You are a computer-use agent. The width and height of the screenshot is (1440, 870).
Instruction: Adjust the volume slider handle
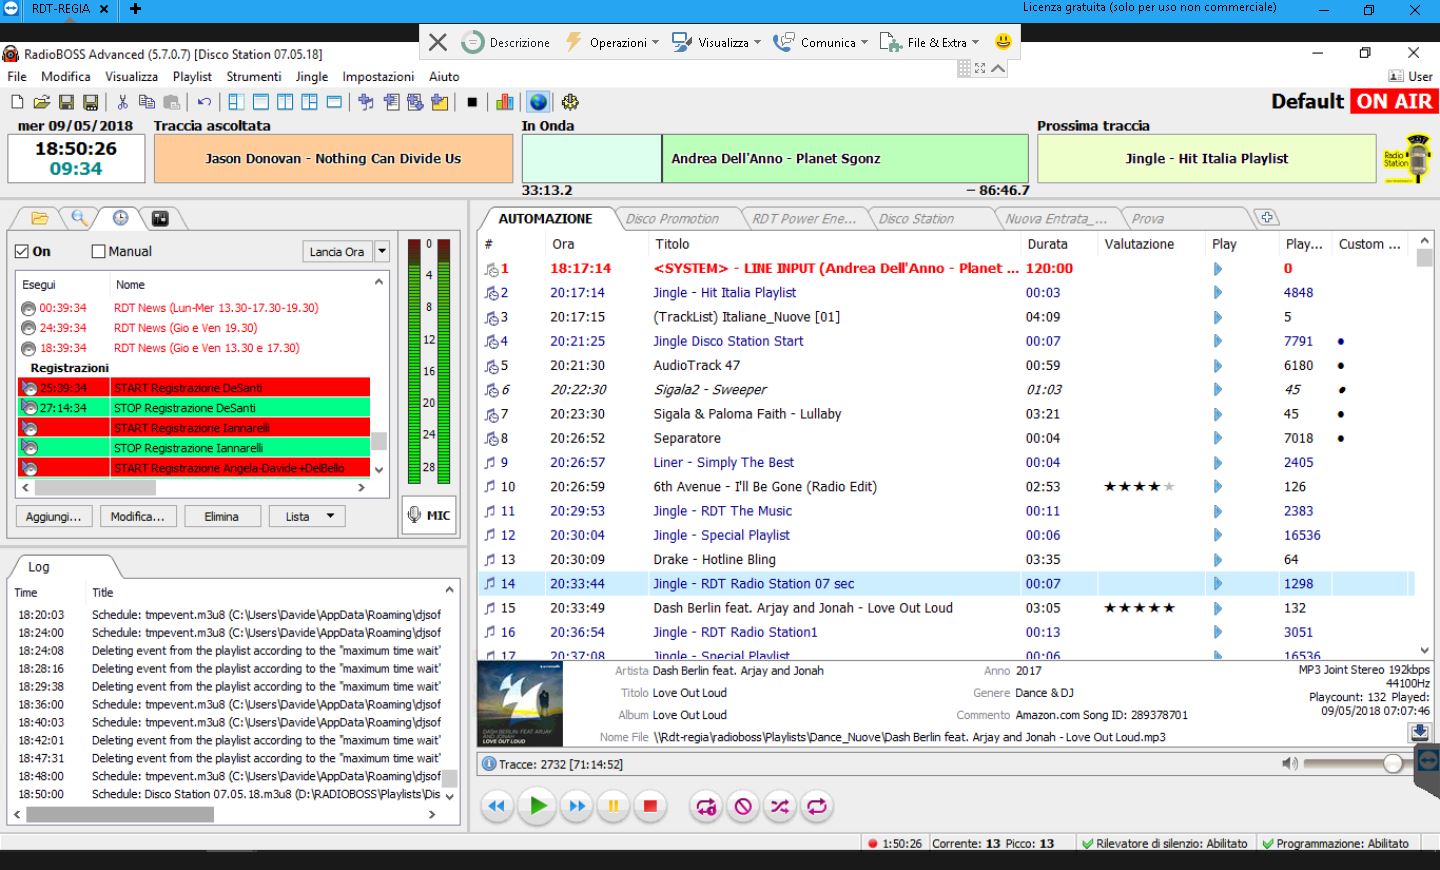[x=1393, y=764]
